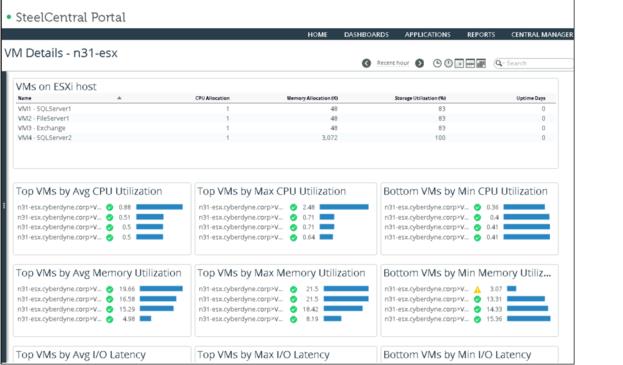623x365 pixels.
Task: Select the VM4 - SQLServer2 row name
Action: point(44,138)
